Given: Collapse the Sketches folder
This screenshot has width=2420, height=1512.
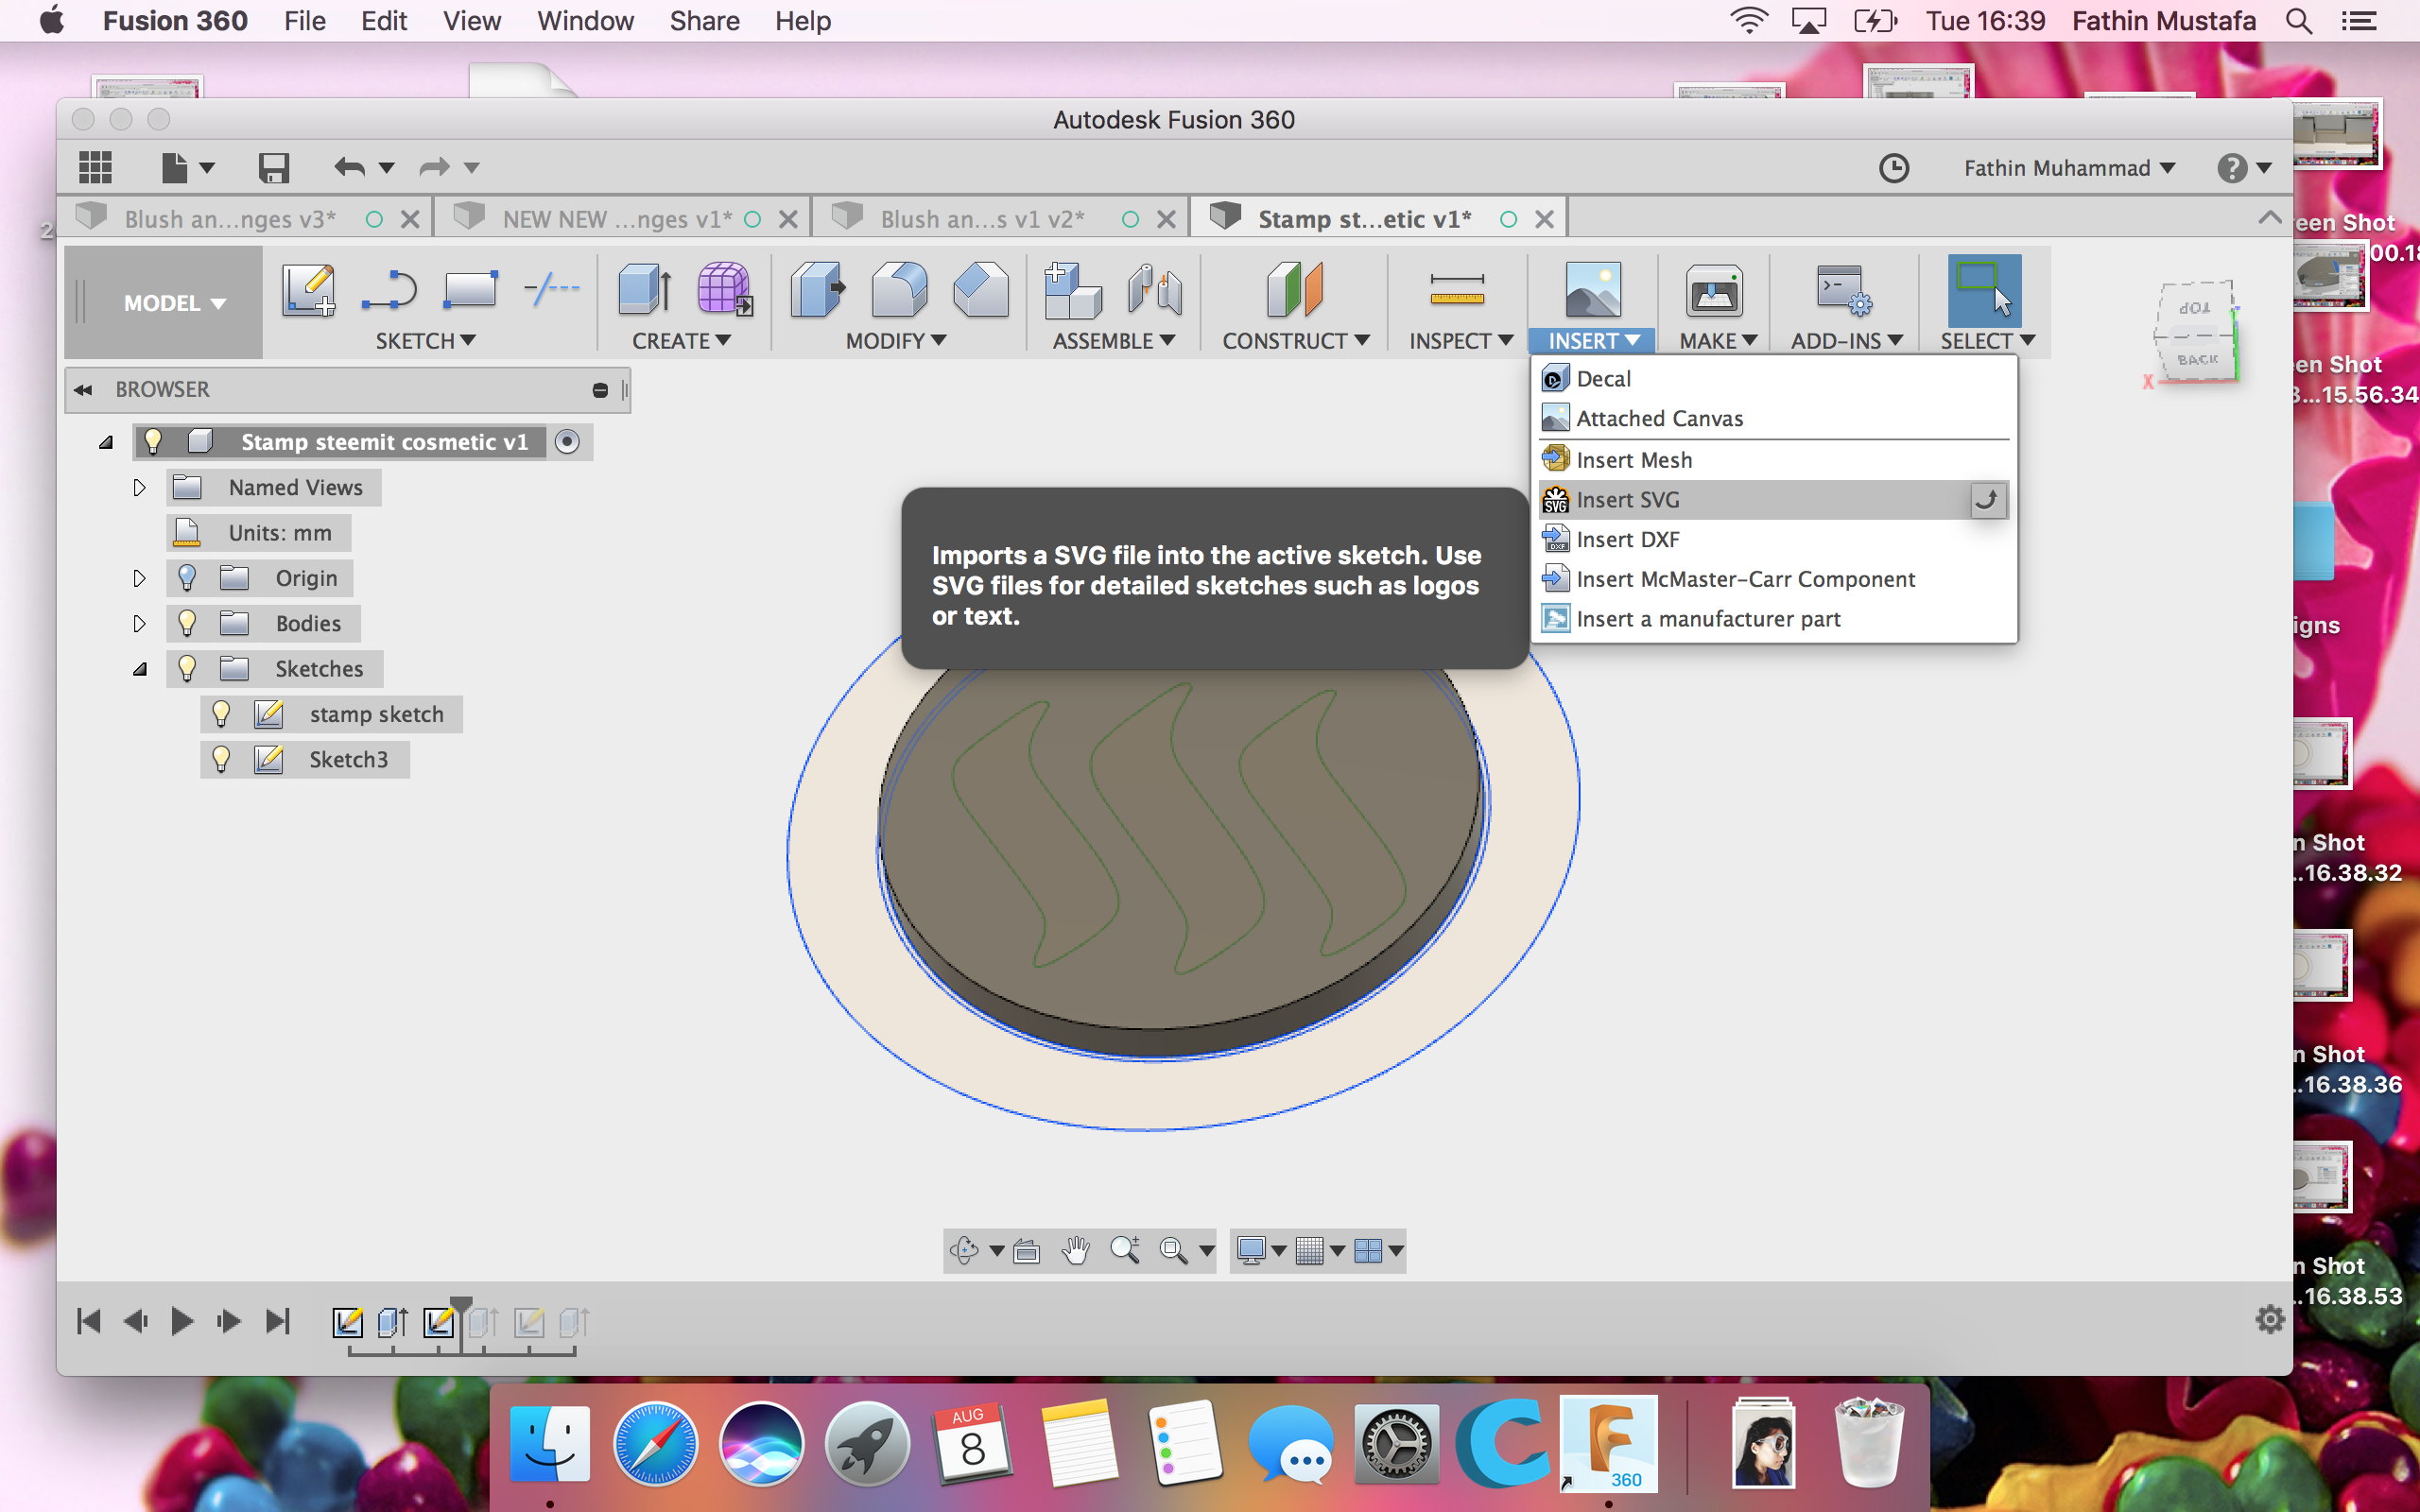Looking at the screenshot, I should [139, 669].
